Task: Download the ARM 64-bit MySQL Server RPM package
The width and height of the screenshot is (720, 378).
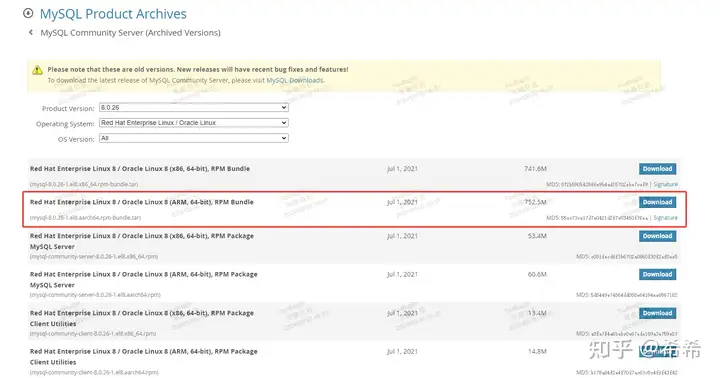Action: (x=657, y=274)
